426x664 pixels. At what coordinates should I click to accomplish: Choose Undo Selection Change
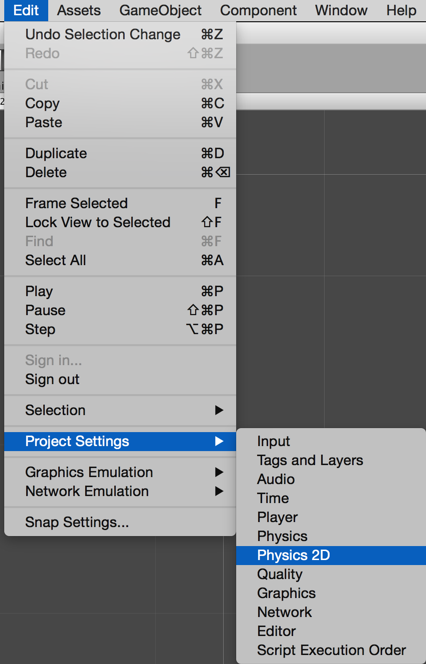tap(120, 34)
